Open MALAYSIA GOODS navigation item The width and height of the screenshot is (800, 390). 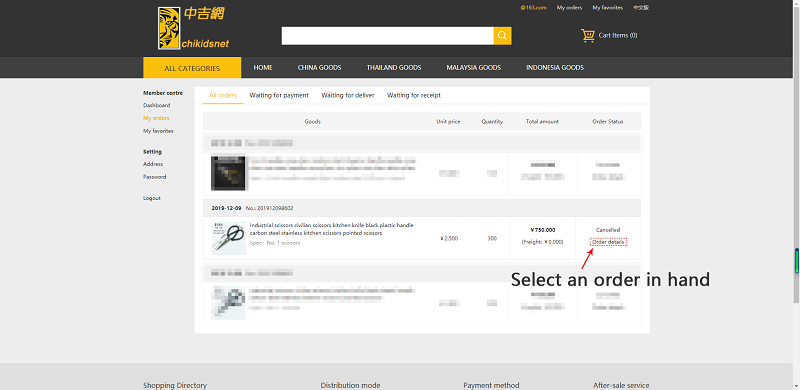tap(473, 67)
